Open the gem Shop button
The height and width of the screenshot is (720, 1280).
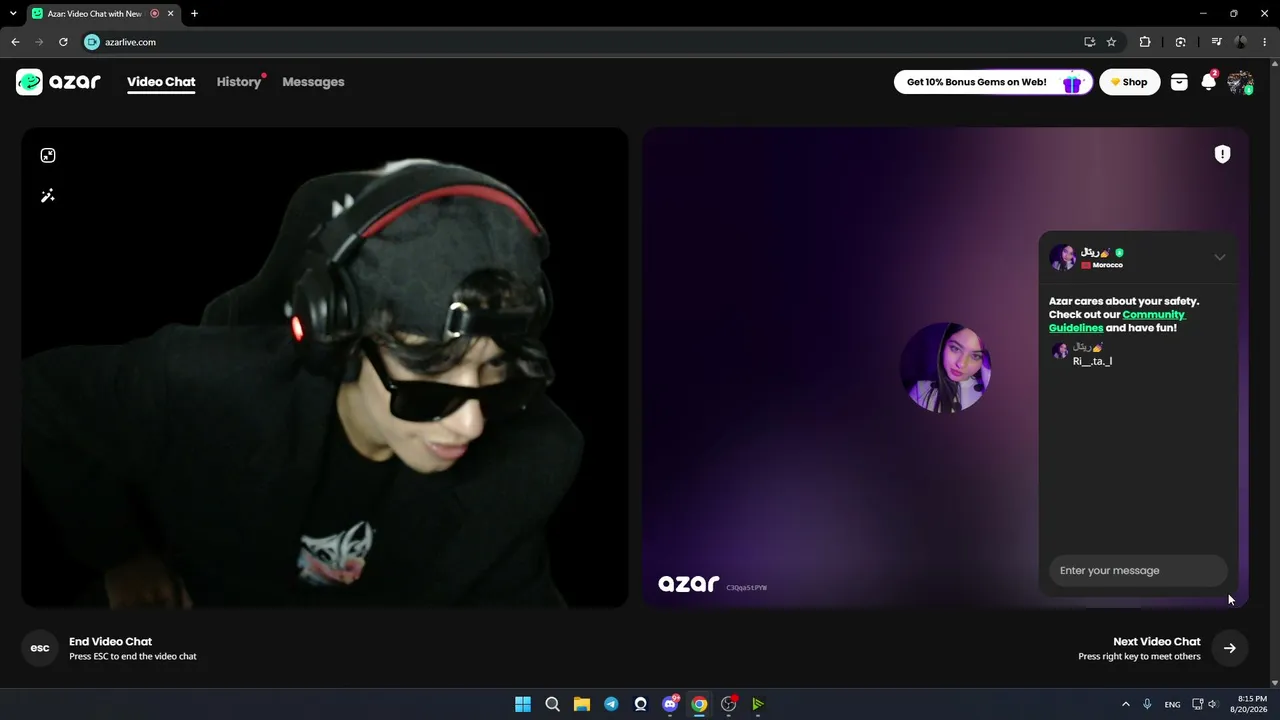pyautogui.click(x=1130, y=82)
